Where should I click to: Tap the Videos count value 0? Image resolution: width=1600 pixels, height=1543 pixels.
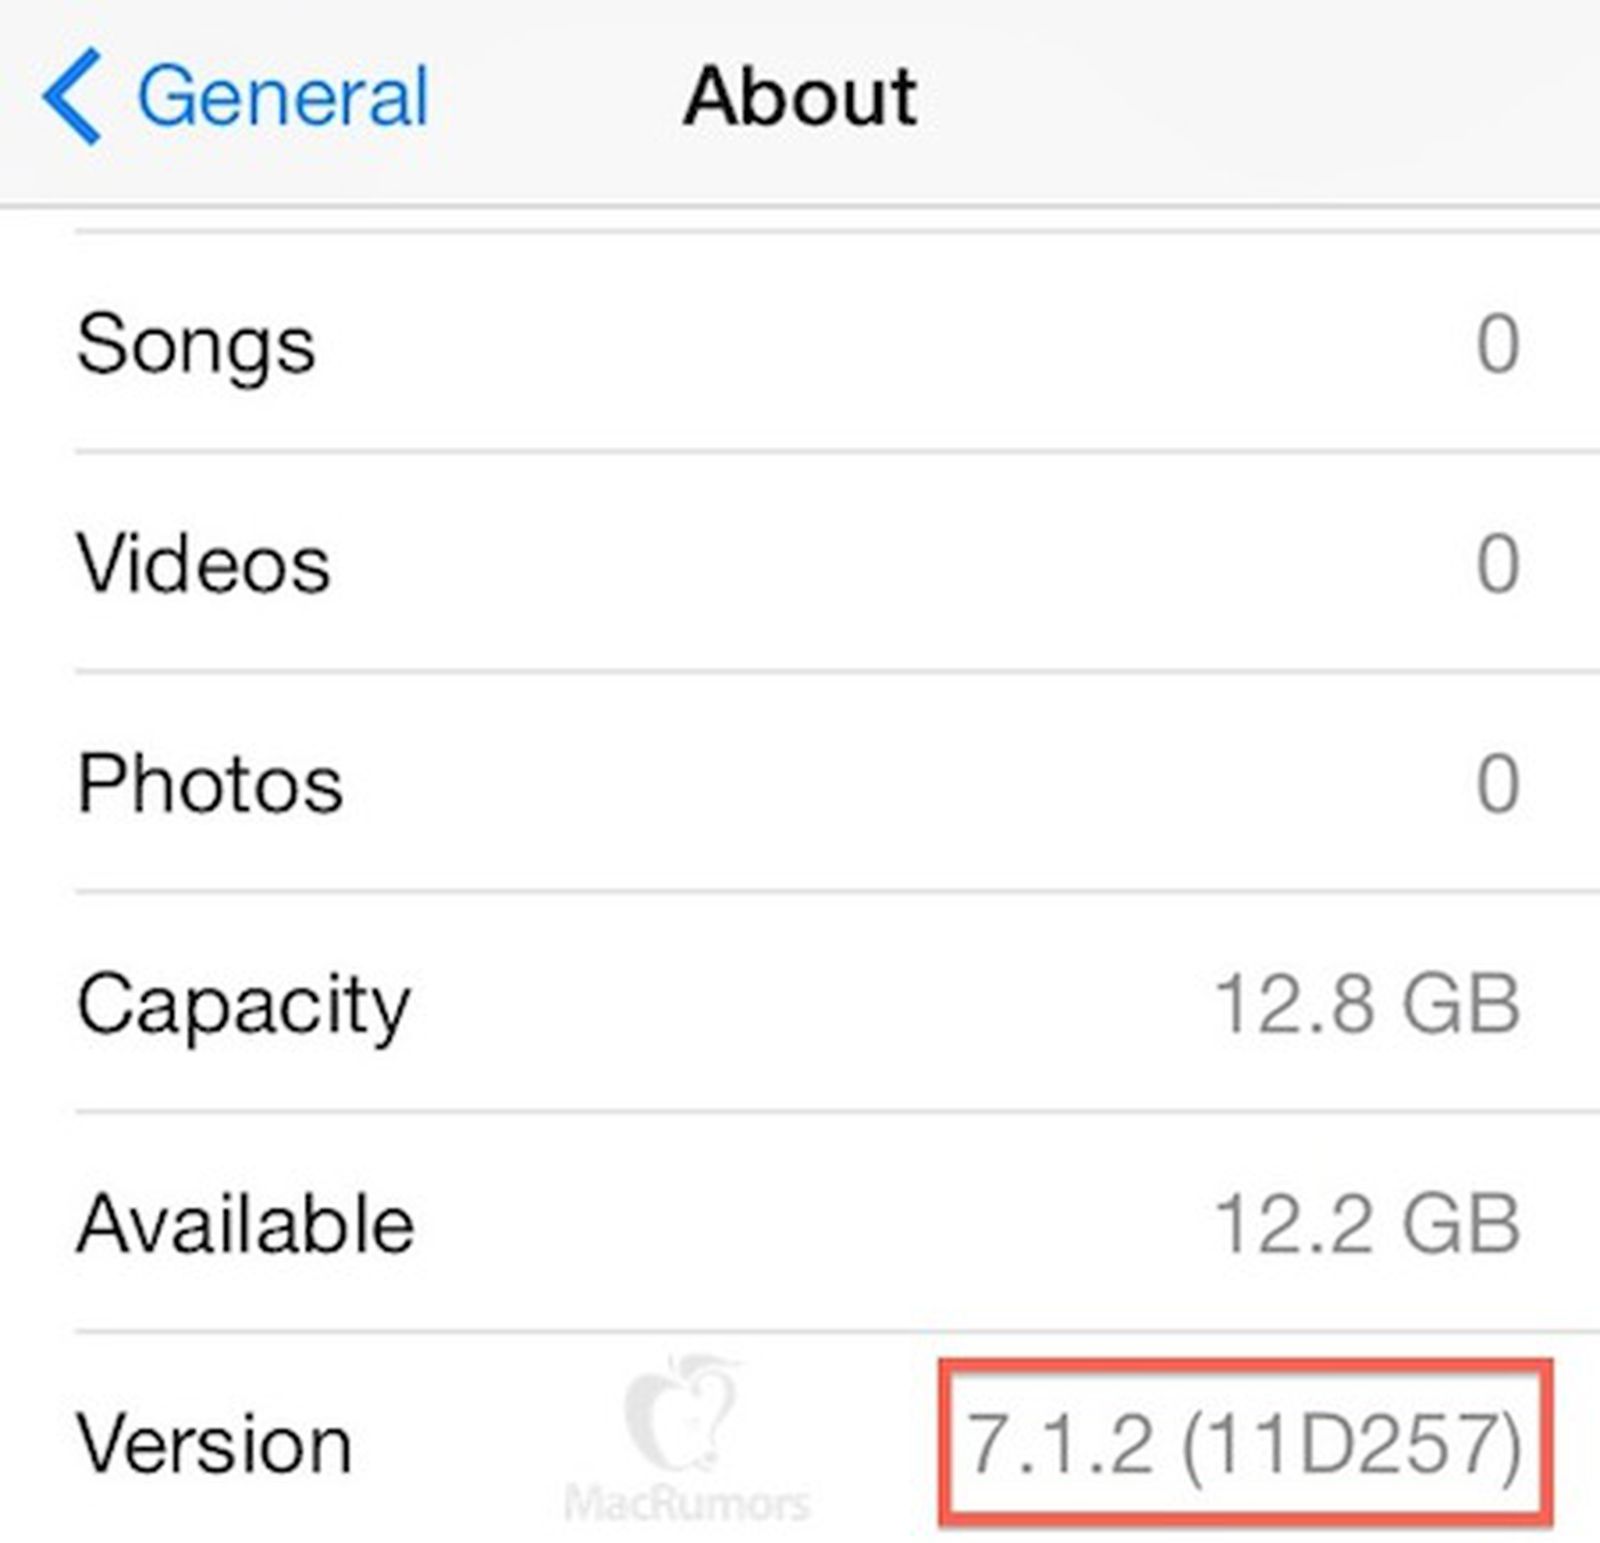(1498, 563)
